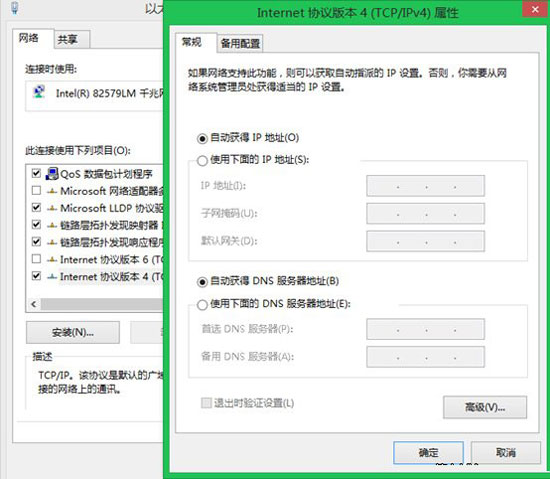550x479 pixels.
Task: Click 链路层拓扑发现映射器 protocol icon
Action: click(52, 225)
